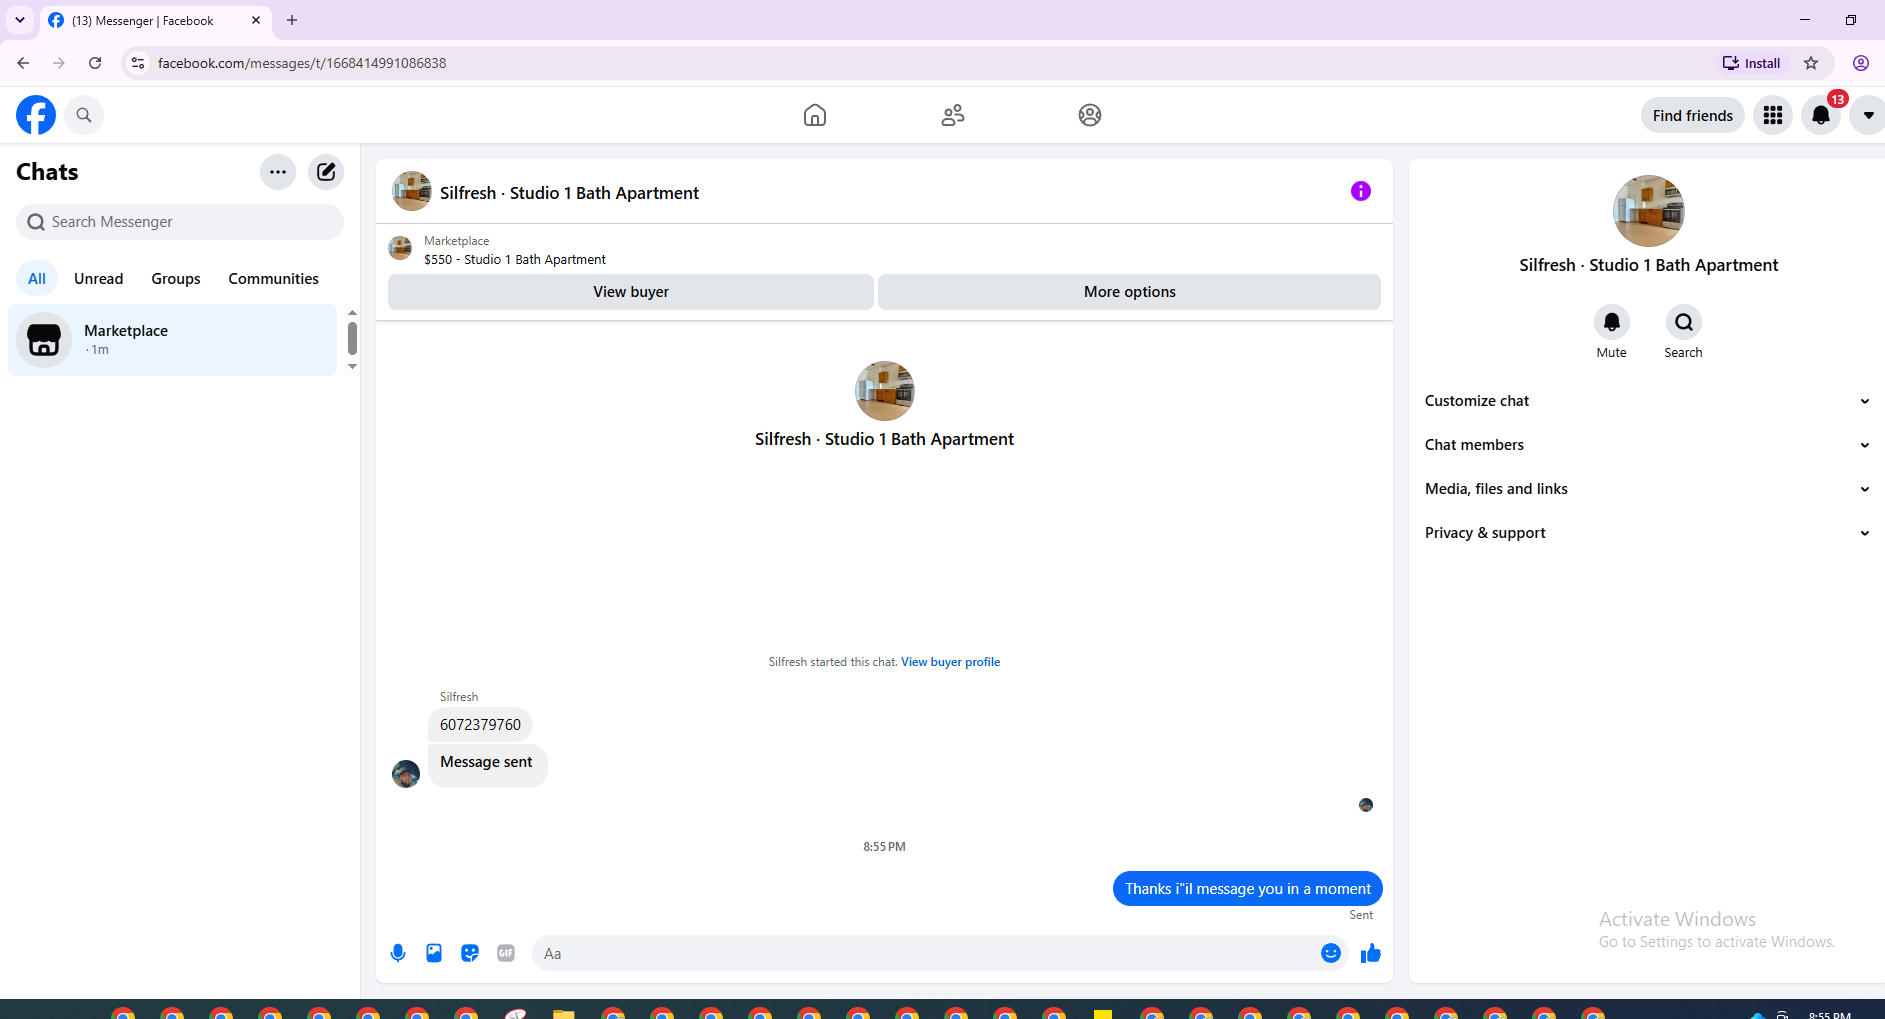Click the Install app button
The width and height of the screenshot is (1885, 1019).
(x=1751, y=63)
